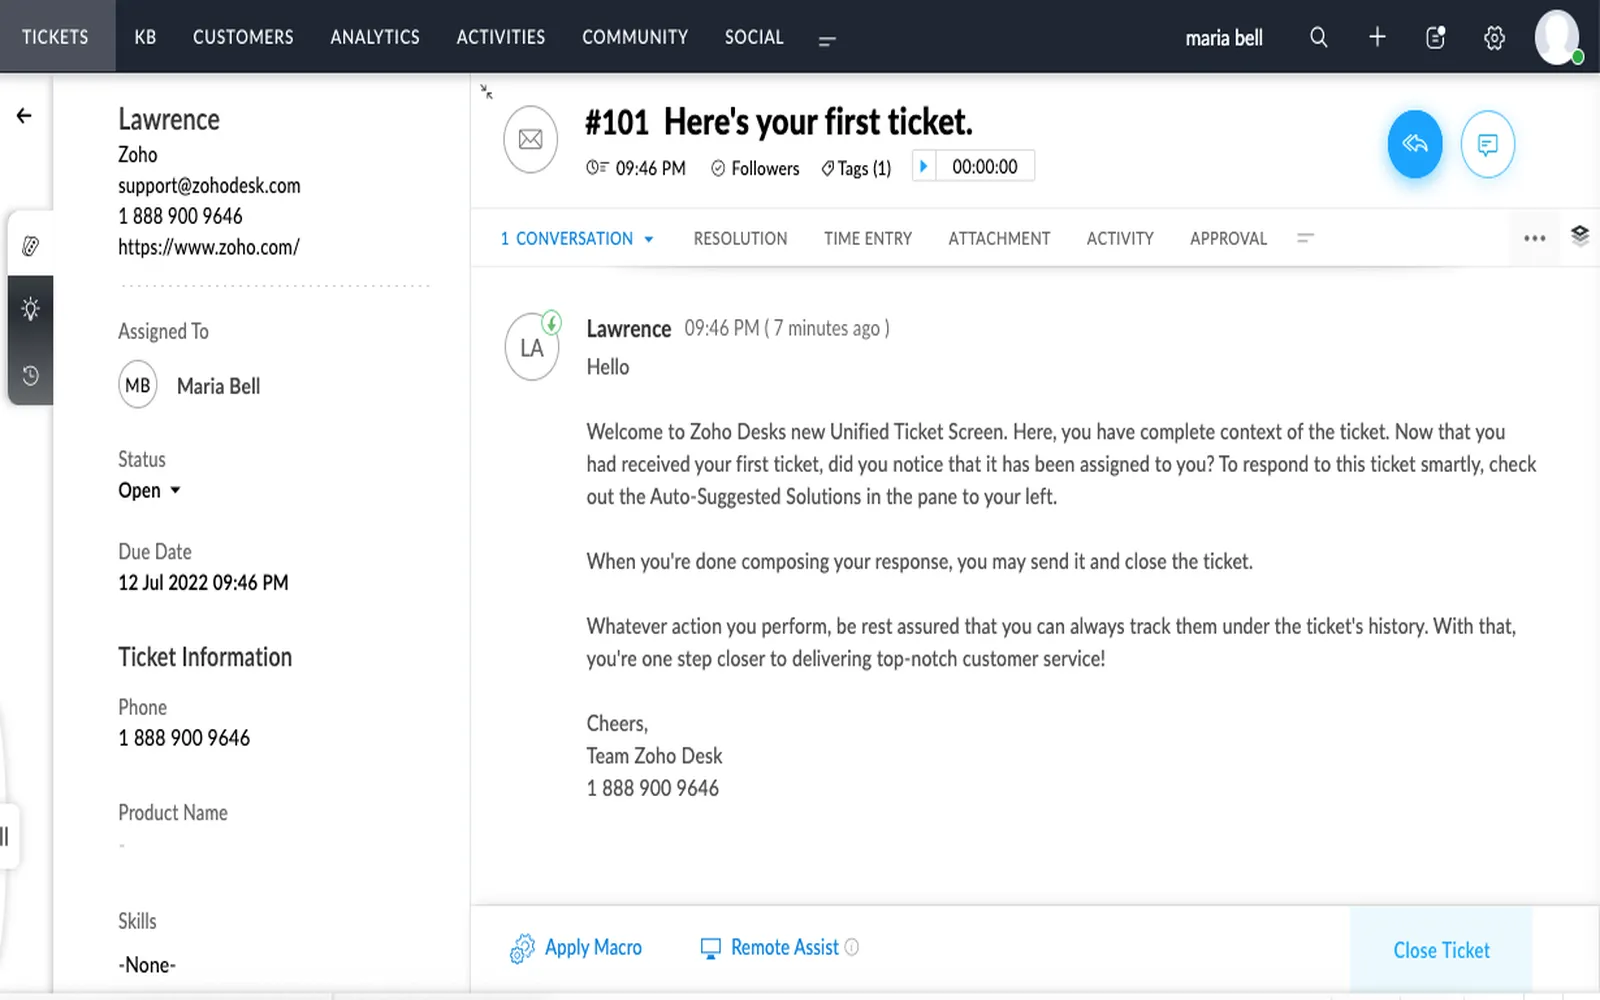Open the three-dot more actions menu
1600x1000 pixels.
[1534, 238]
